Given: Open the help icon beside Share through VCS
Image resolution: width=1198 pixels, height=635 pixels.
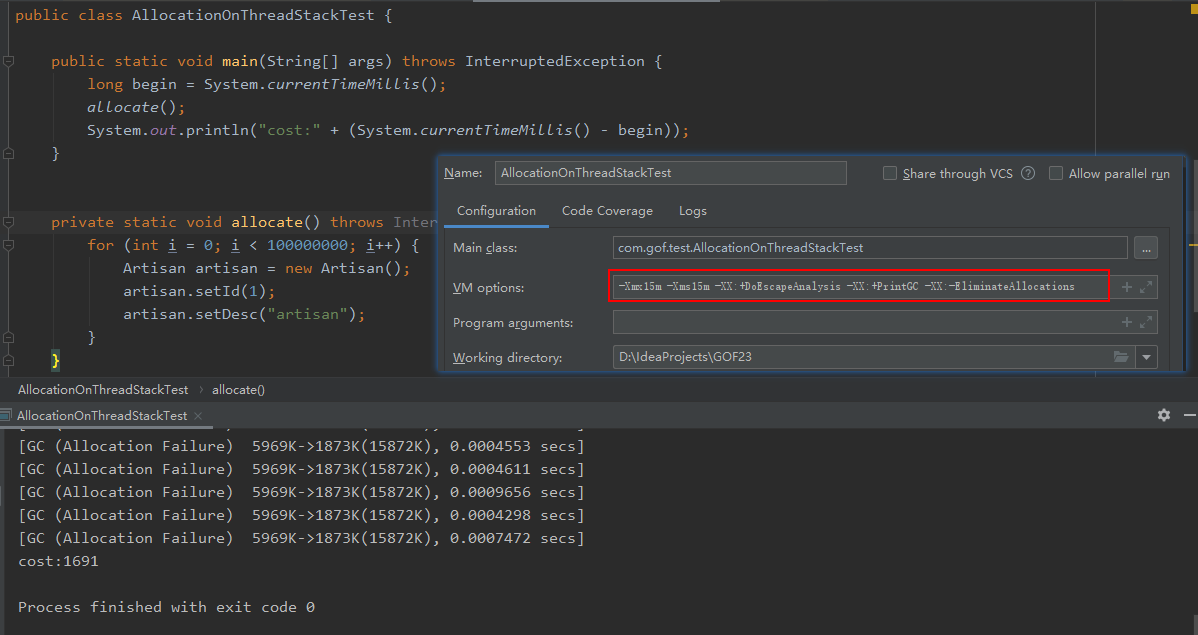Looking at the screenshot, I should (x=1028, y=173).
